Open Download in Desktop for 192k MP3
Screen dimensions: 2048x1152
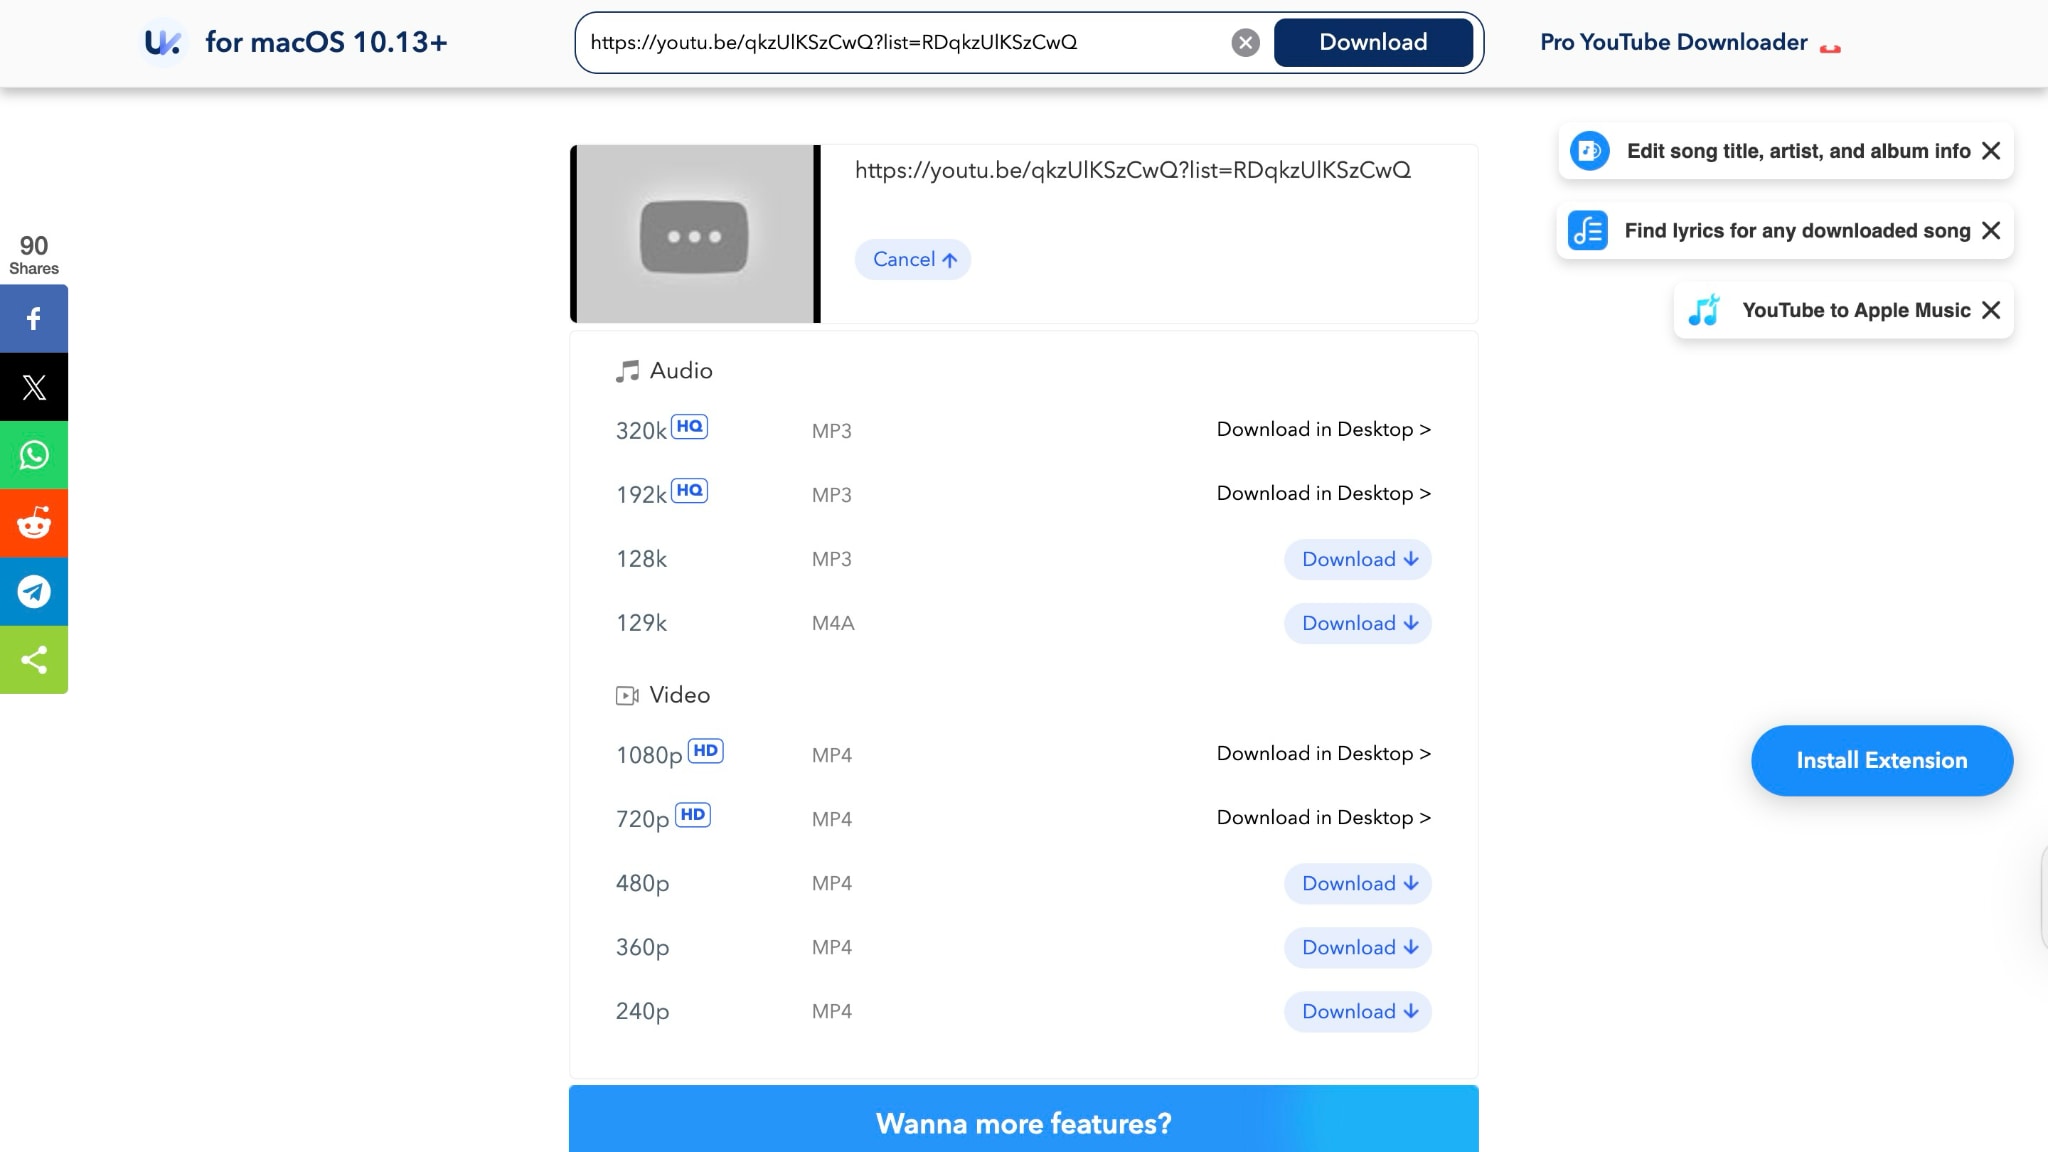(1324, 493)
